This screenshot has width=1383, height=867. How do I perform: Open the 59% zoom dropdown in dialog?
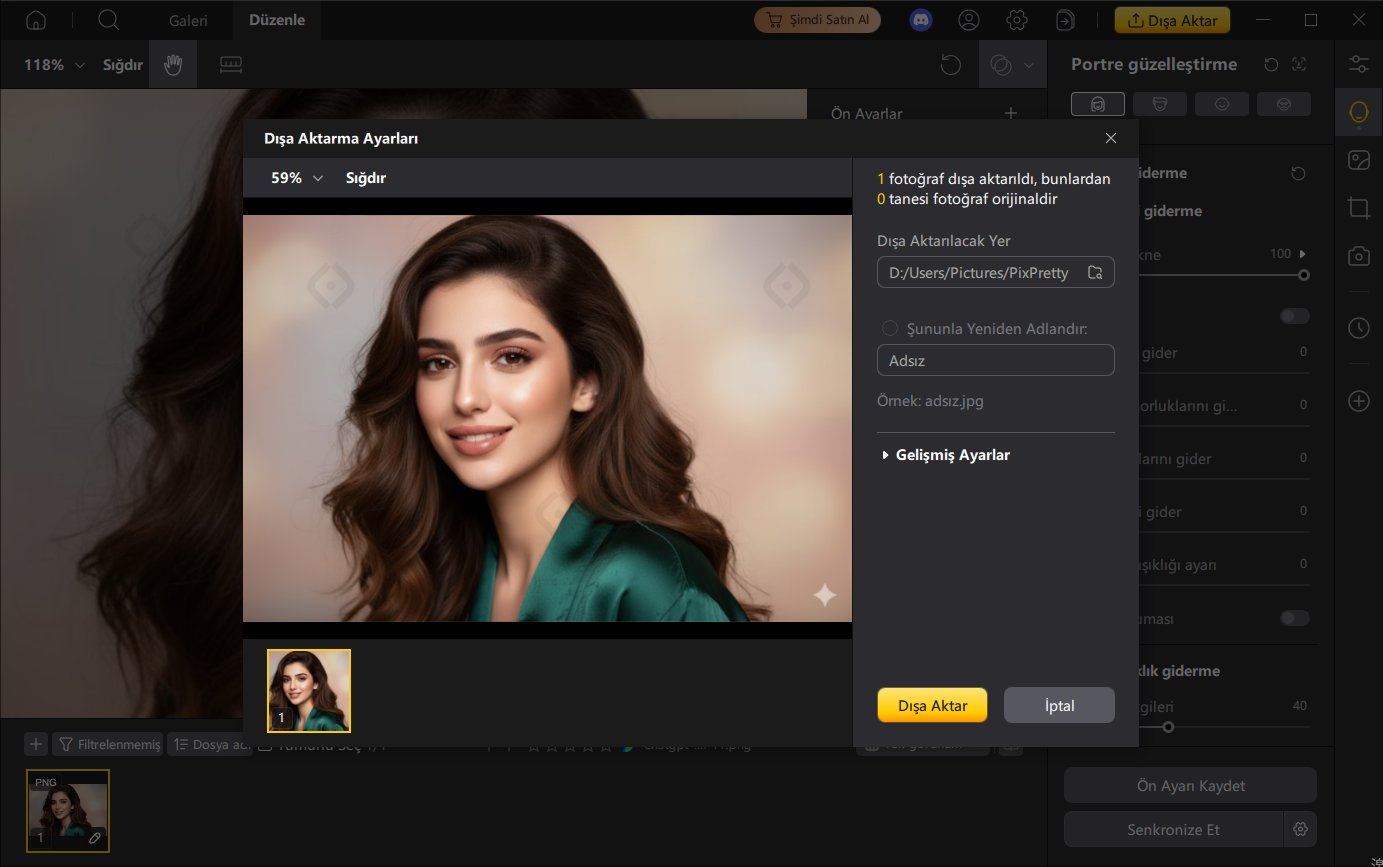tap(297, 178)
